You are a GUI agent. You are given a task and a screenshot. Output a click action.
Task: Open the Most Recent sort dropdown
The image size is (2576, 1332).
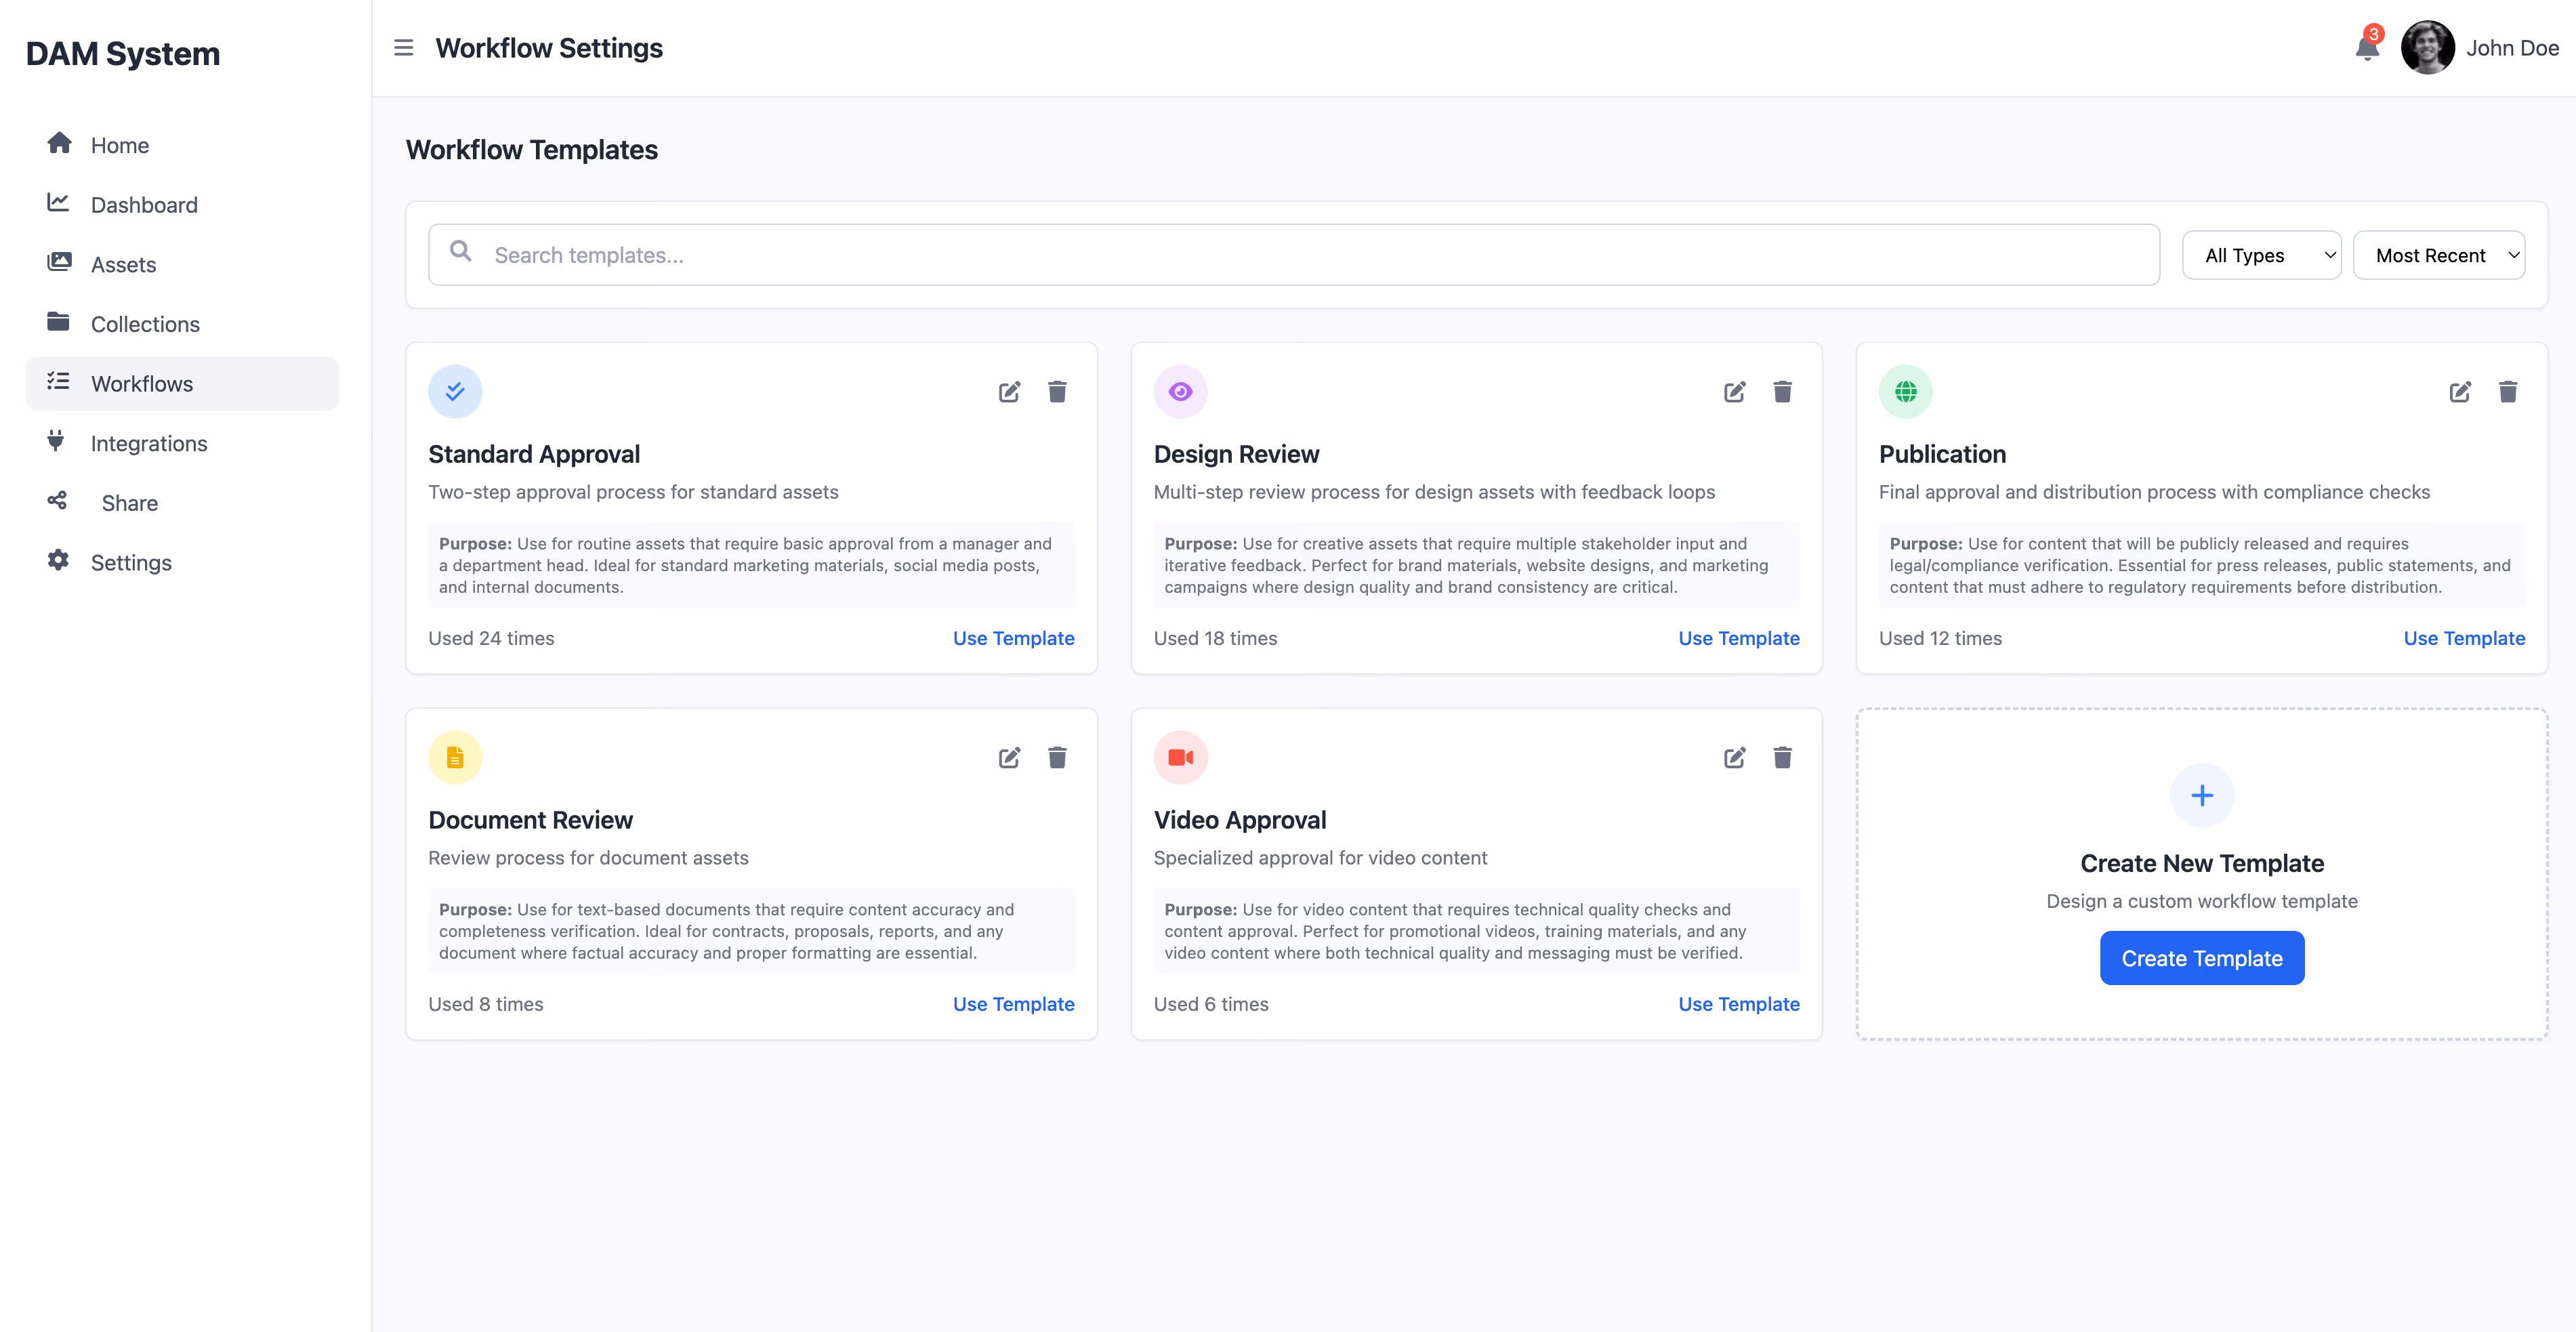2438,255
